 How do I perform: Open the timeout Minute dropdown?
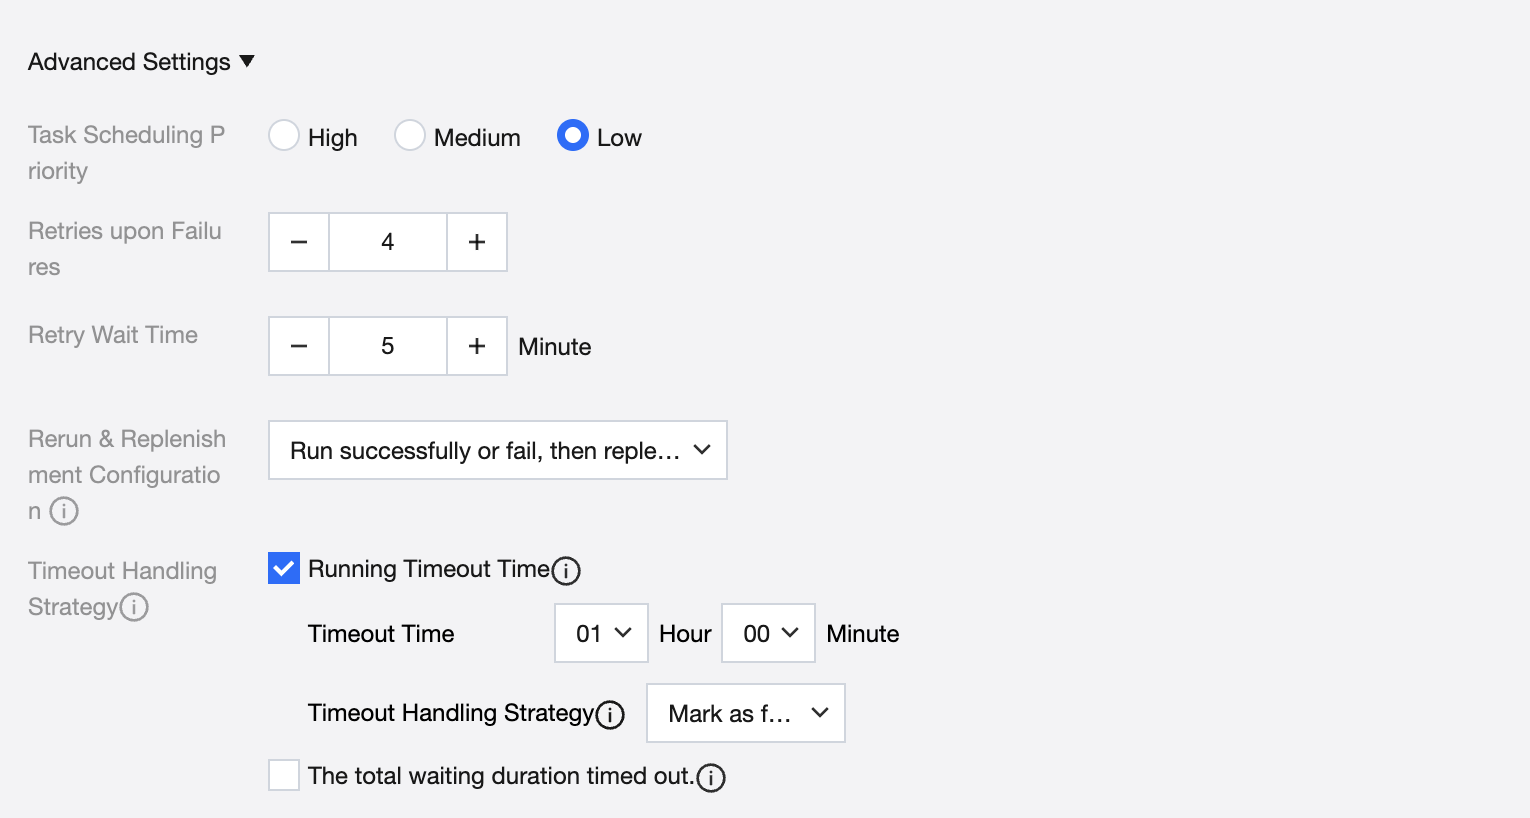tap(768, 633)
